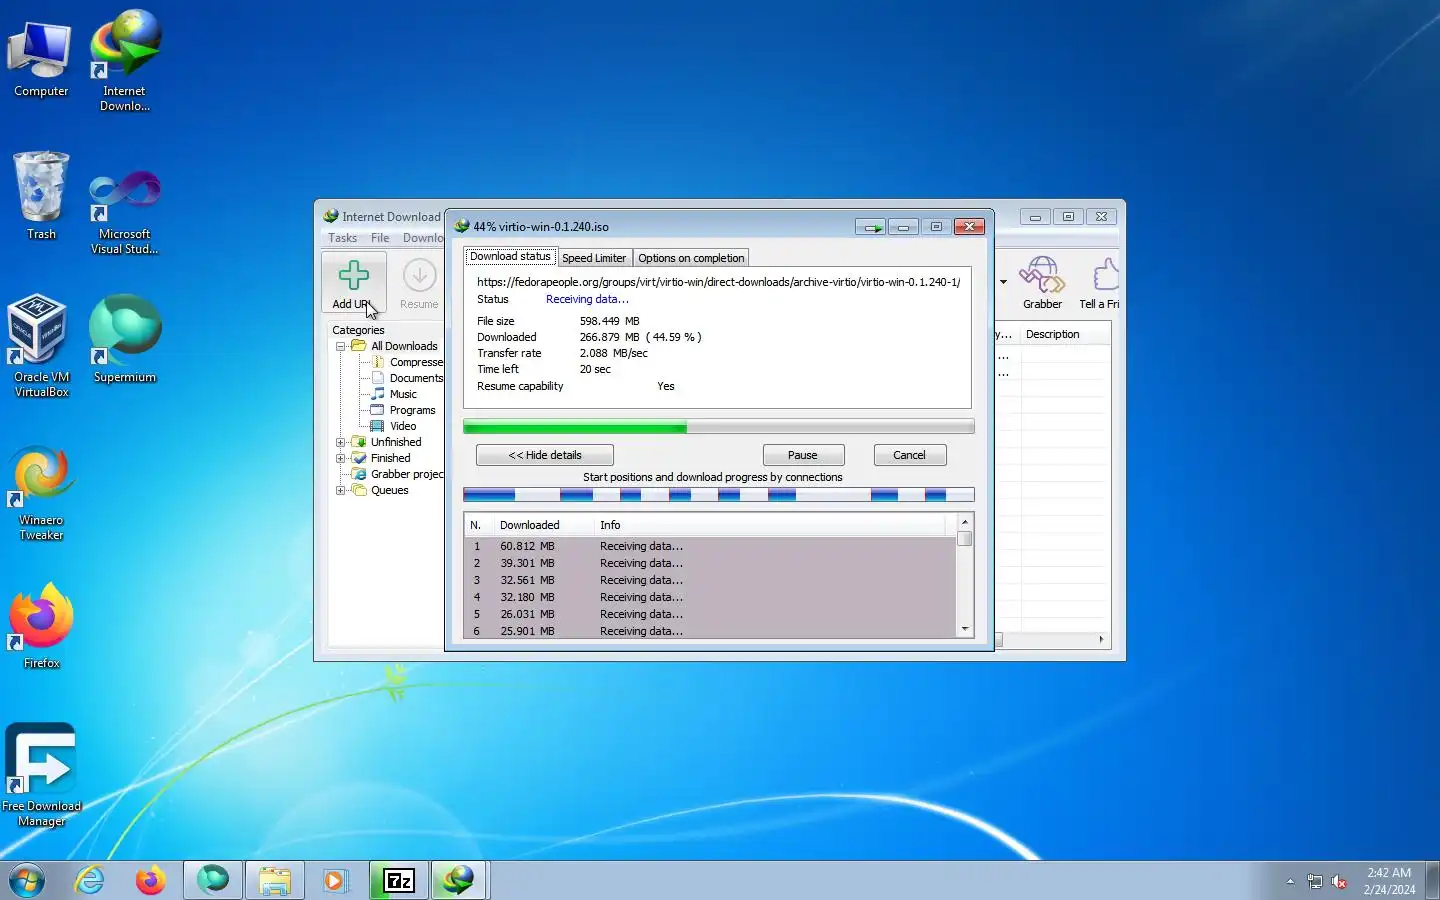Click the Windows Start button
1440x900 pixels.
tap(27, 881)
